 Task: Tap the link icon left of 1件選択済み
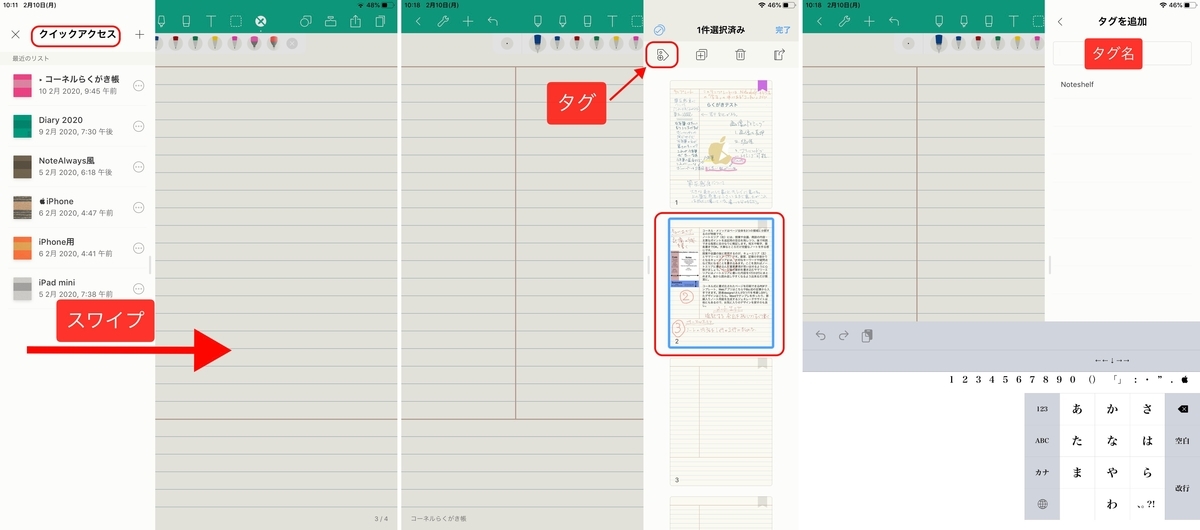point(659,30)
